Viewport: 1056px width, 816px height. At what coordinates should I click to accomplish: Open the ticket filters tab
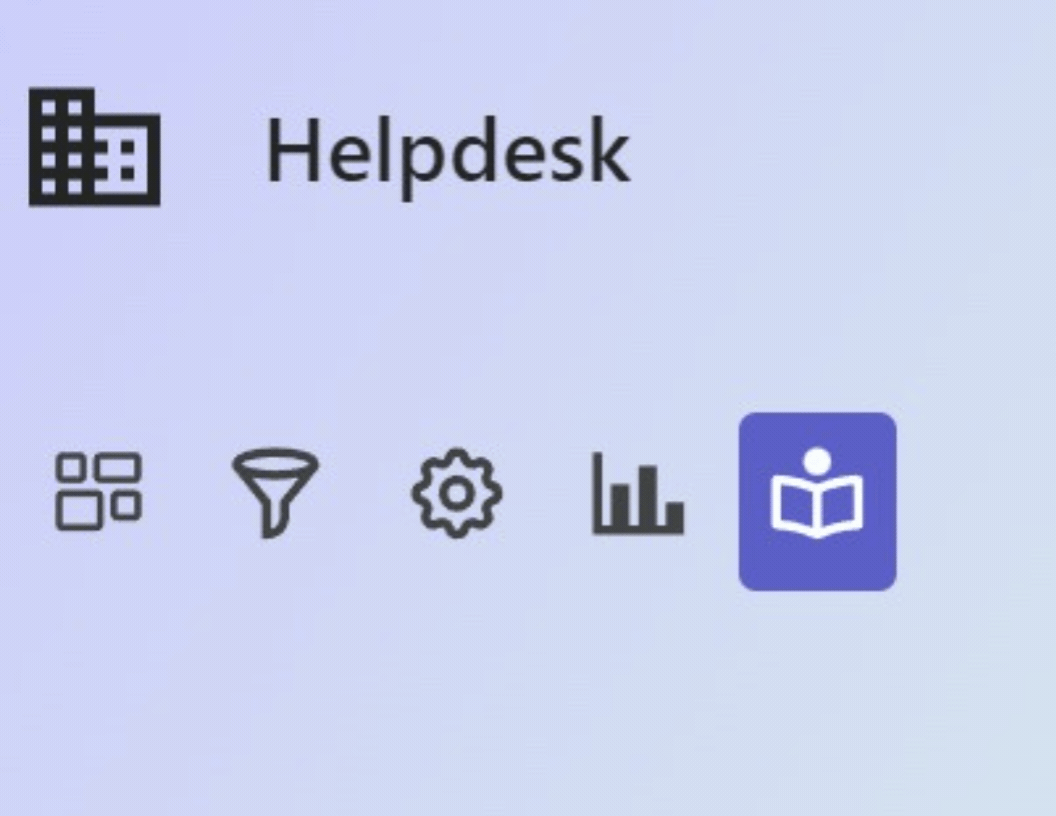point(275,493)
